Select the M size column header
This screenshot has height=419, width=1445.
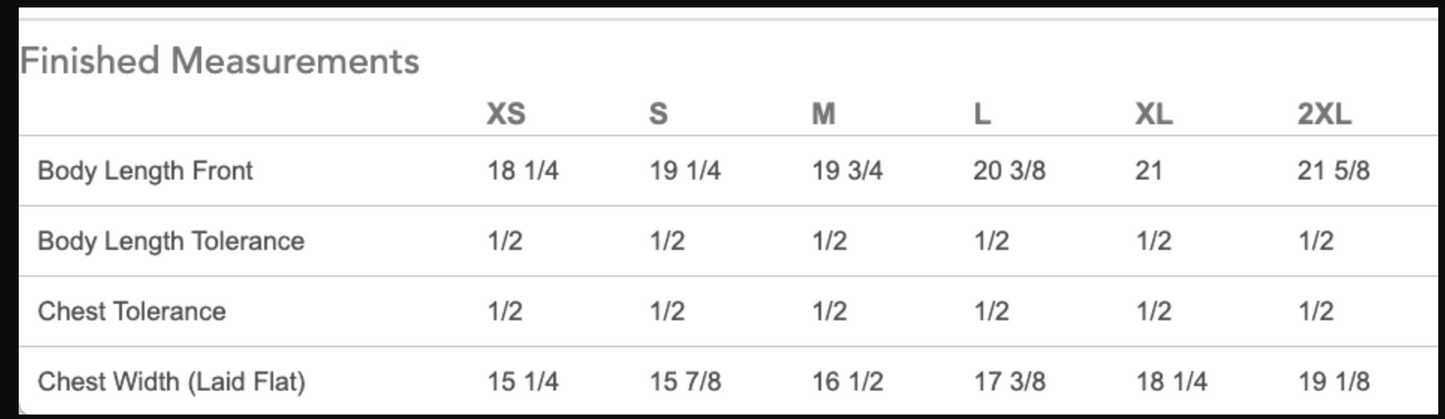tap(823, 114)
